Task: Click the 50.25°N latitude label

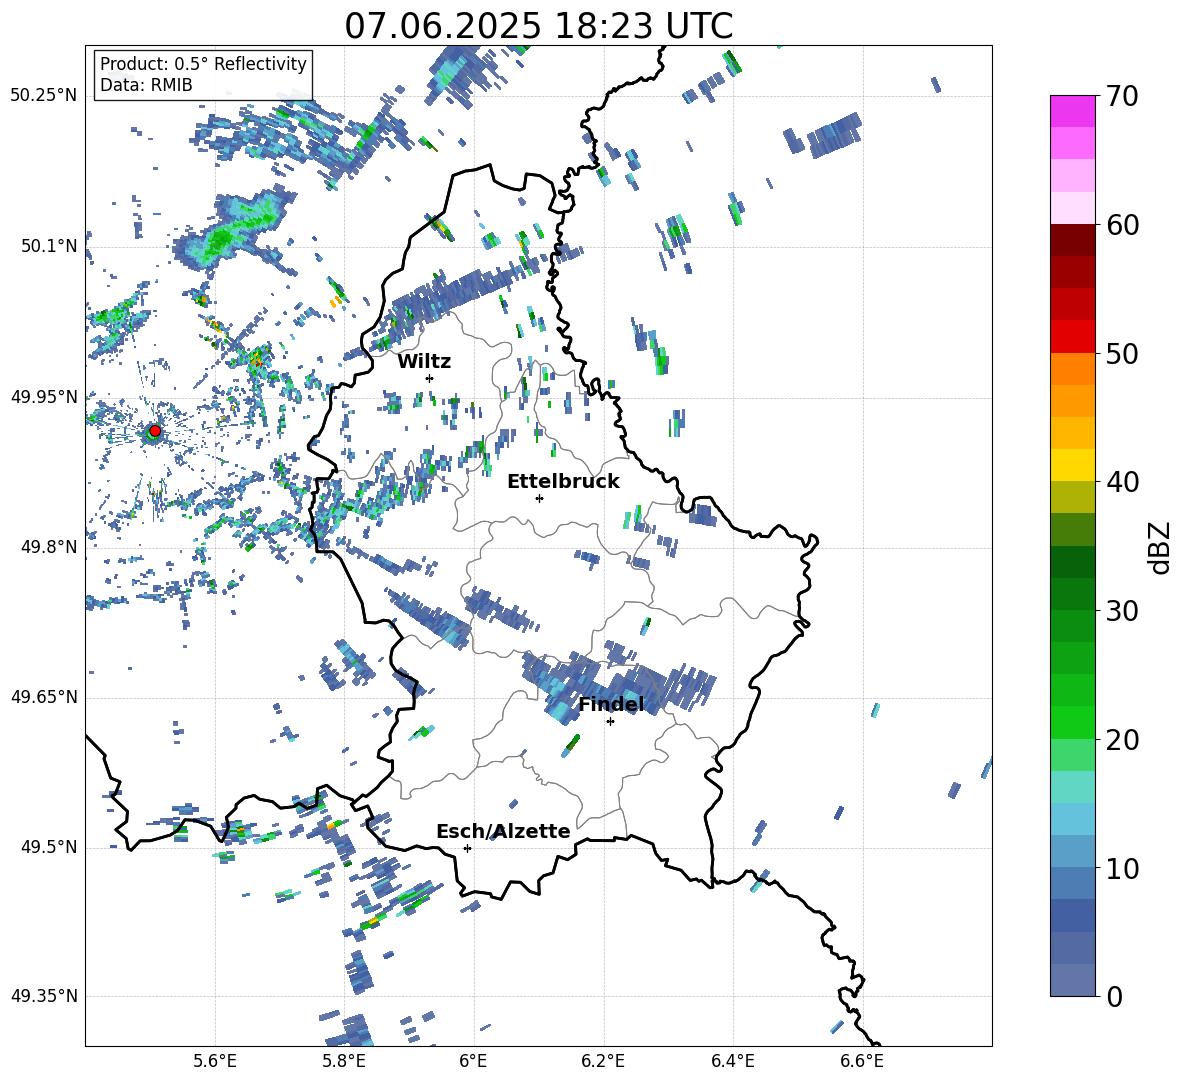Action: pos(43,96)
